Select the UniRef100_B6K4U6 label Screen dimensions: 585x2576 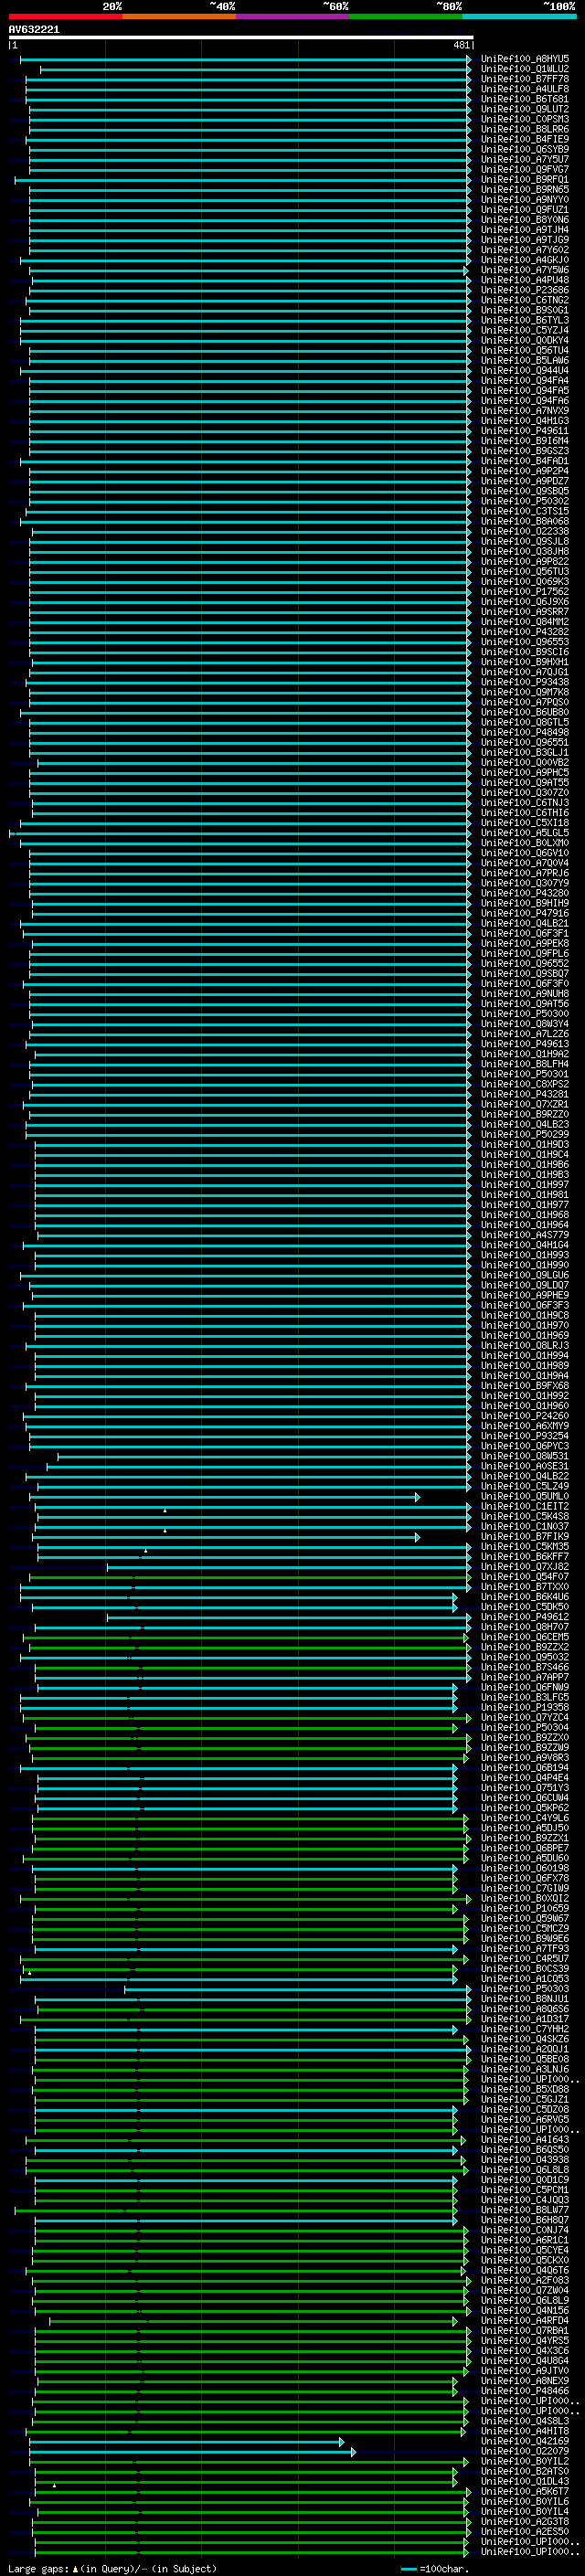[x=525, y=1597]
